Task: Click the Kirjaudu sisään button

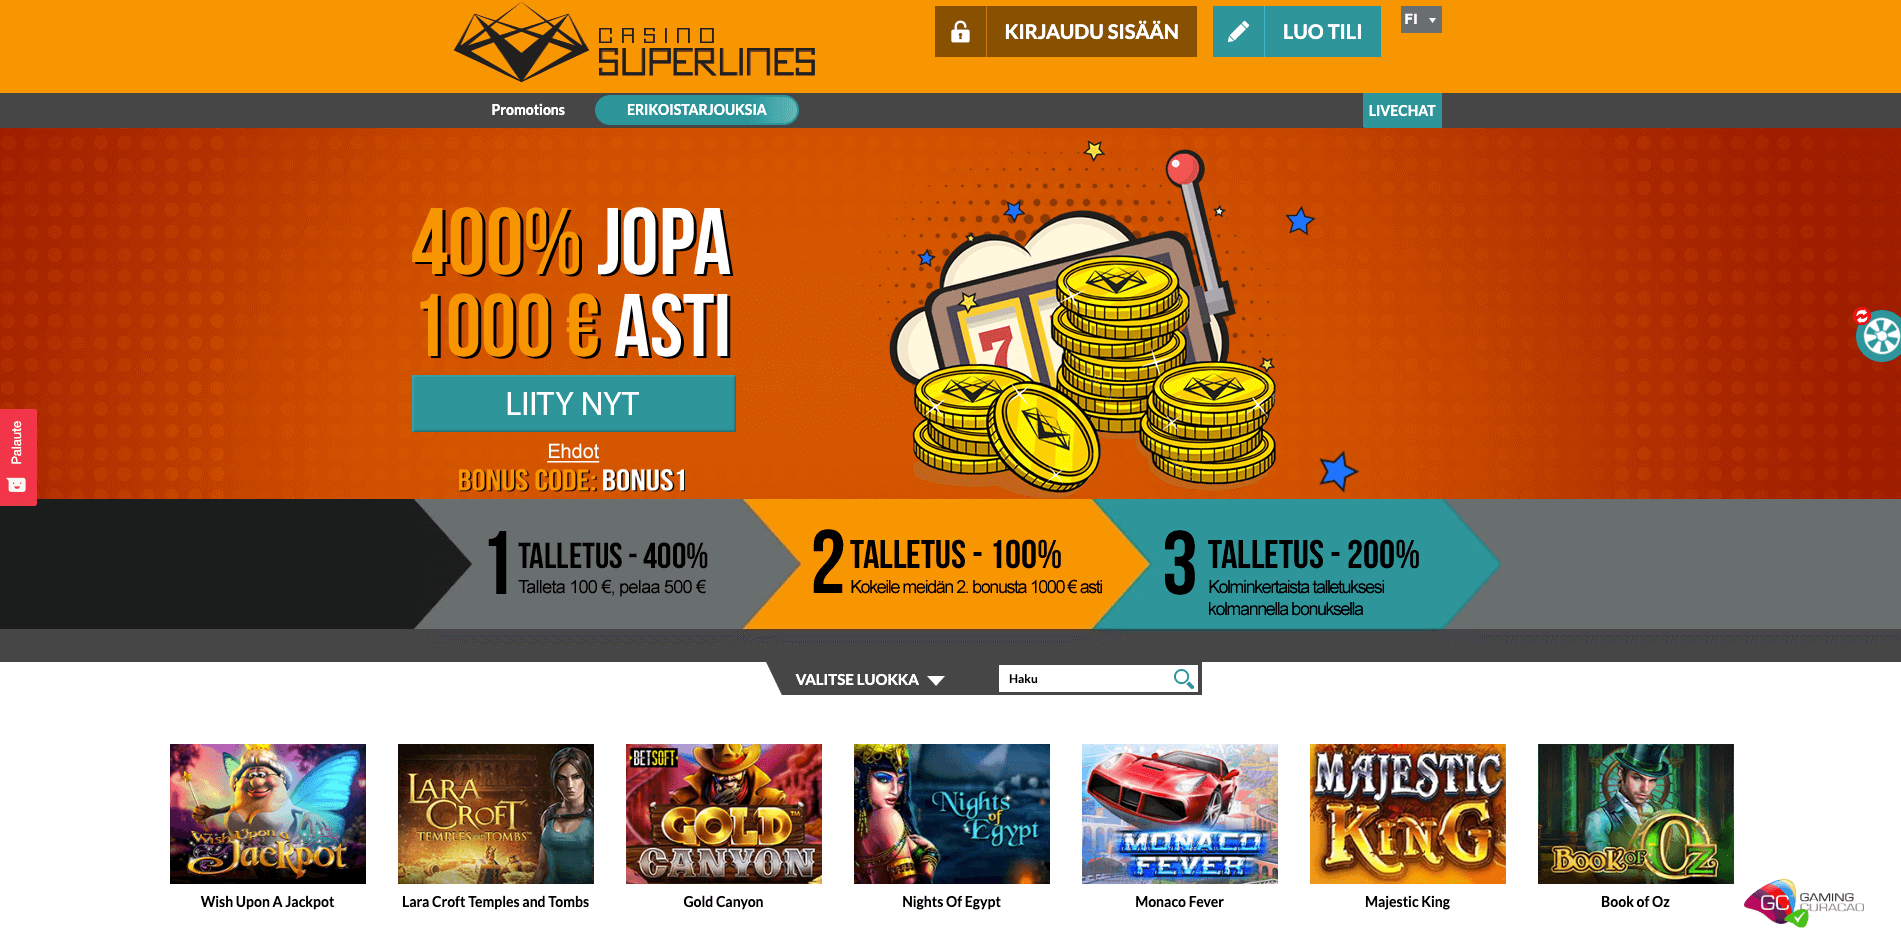Action: point(1091,32)
